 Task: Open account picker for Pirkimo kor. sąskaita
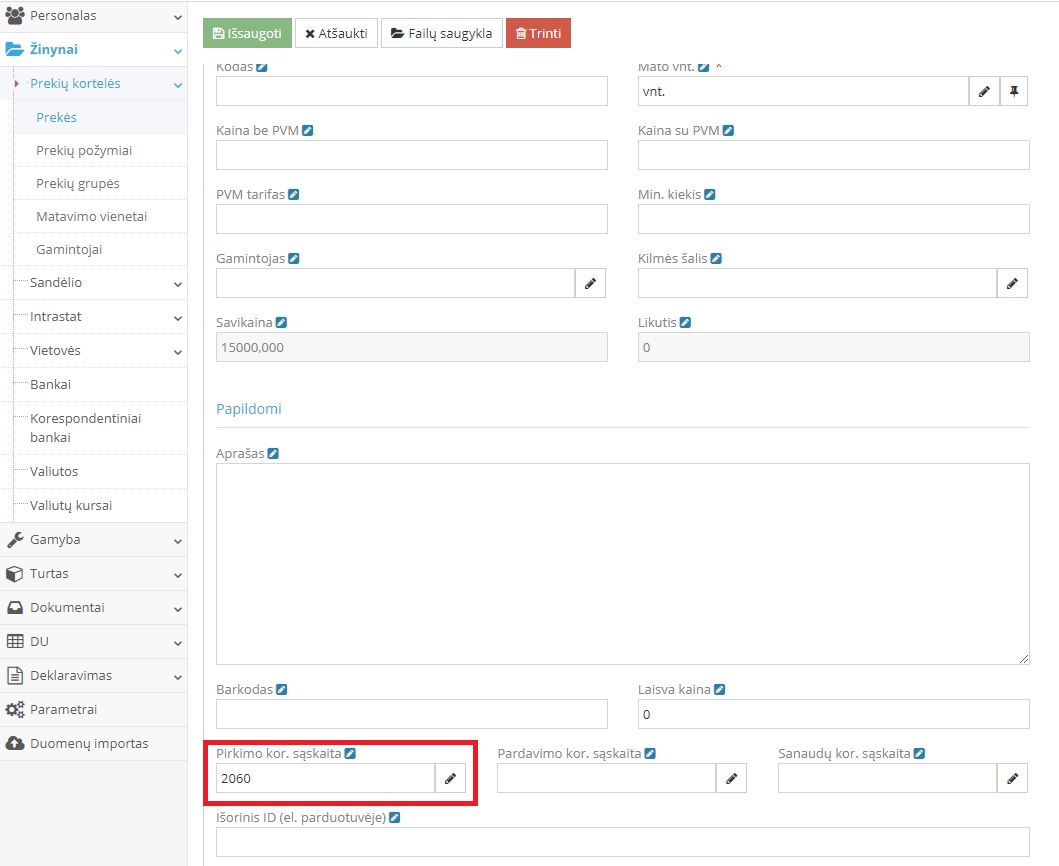point(450,779)
